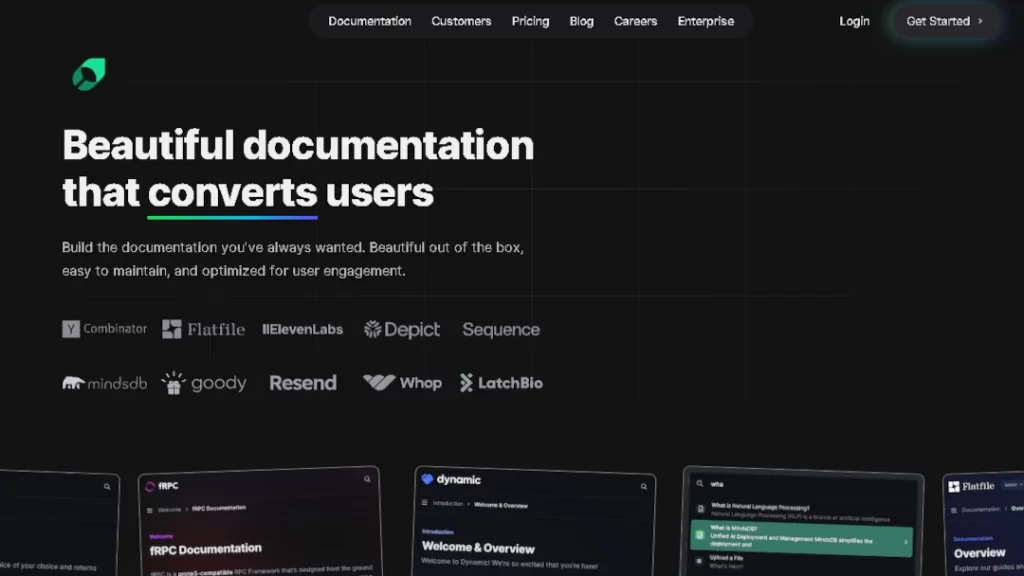Screen dimensions: 1024x576
Task: Click the green leaf Mintlify logo
Action: pyautogui.click(x=89, y=74)
